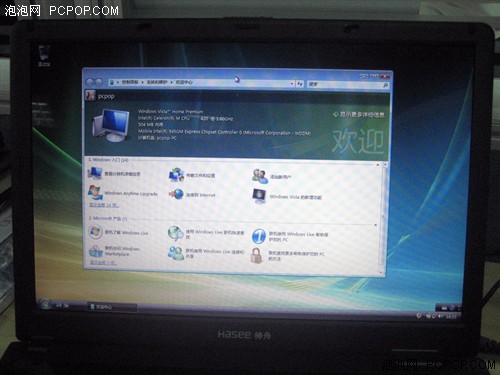This screenshot has width=500, height=375.
Task: Open the Windows Marketplace basket icon
Action: click(x=96, y=251)
